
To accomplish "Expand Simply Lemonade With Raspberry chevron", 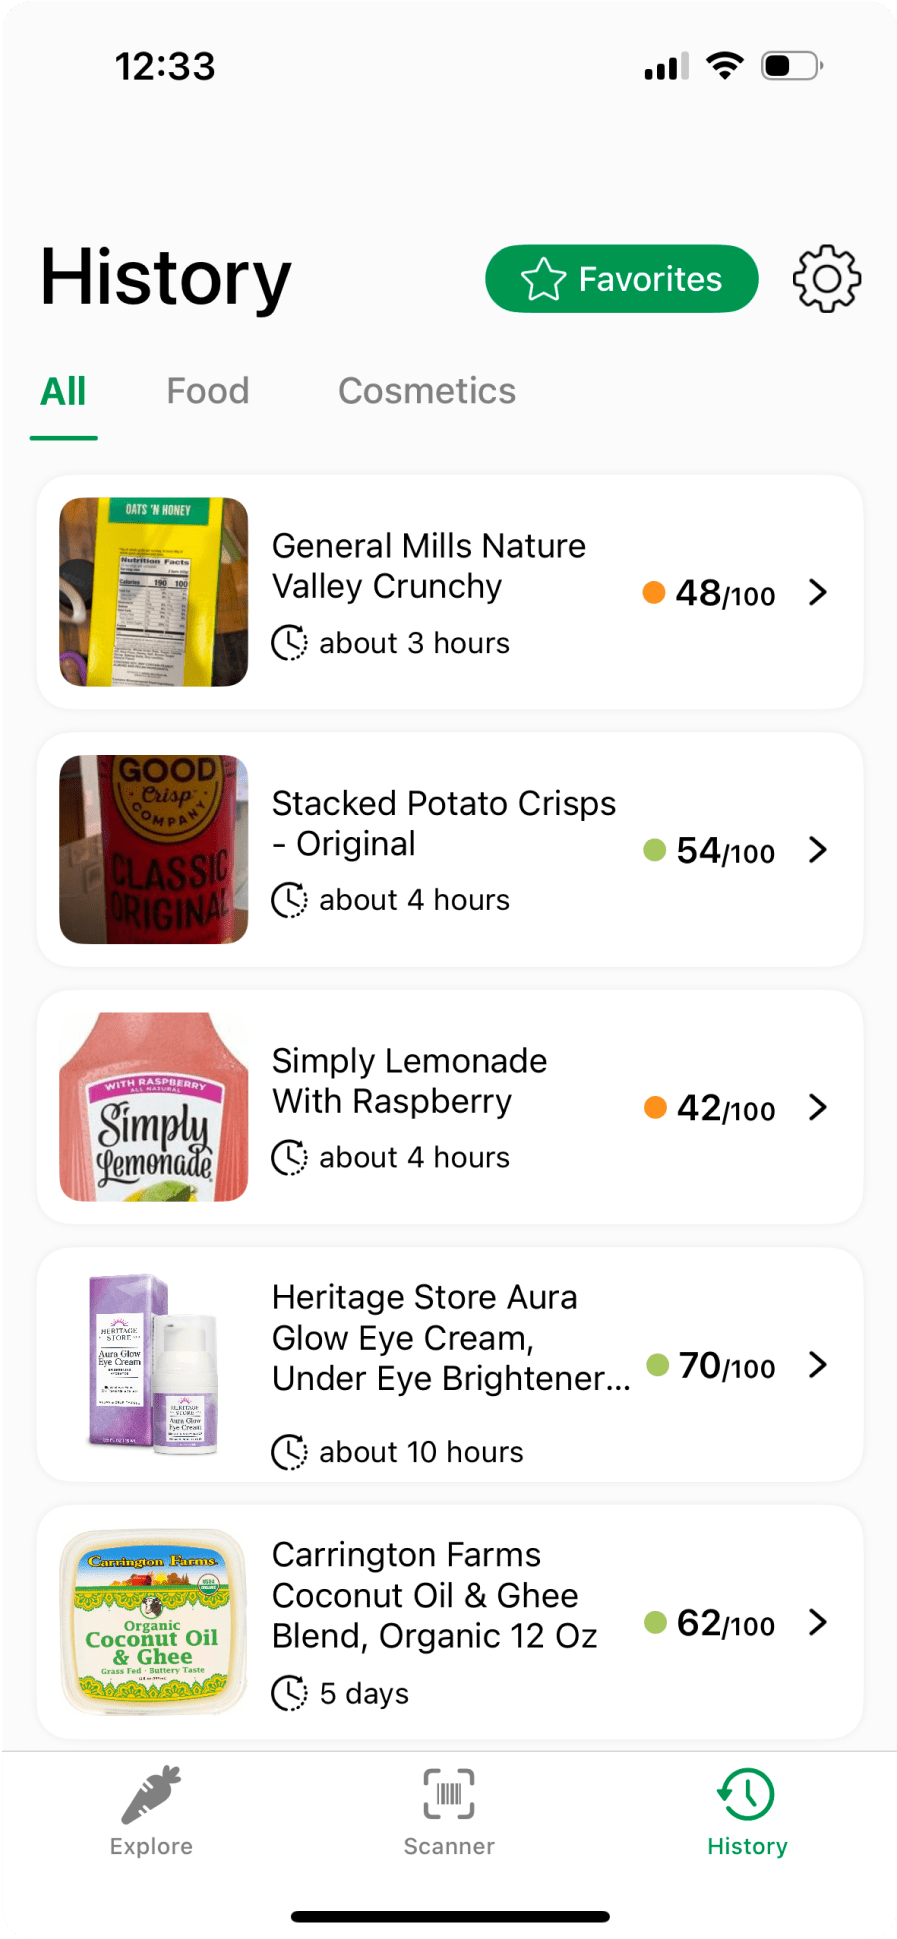I will [x=818, y=1107].
